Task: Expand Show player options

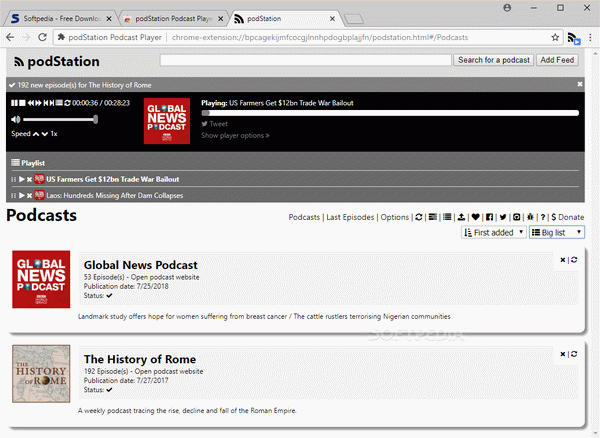Action: (x=235, y=135)
